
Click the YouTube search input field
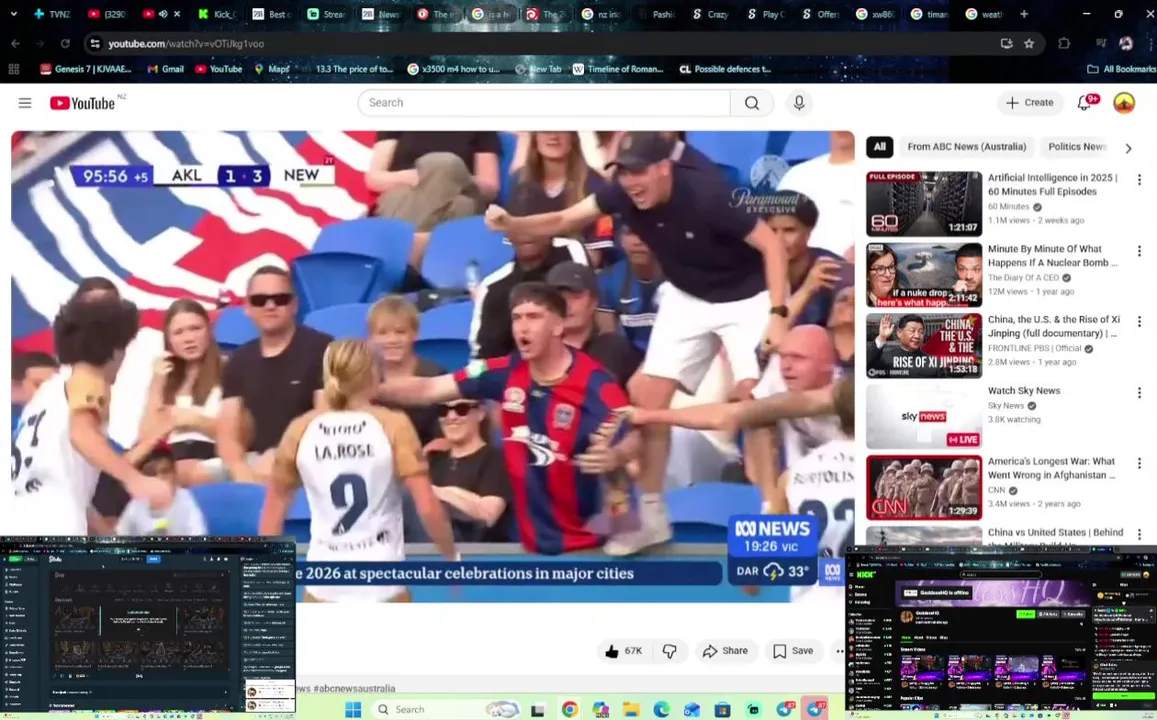(x=544, y=103)
